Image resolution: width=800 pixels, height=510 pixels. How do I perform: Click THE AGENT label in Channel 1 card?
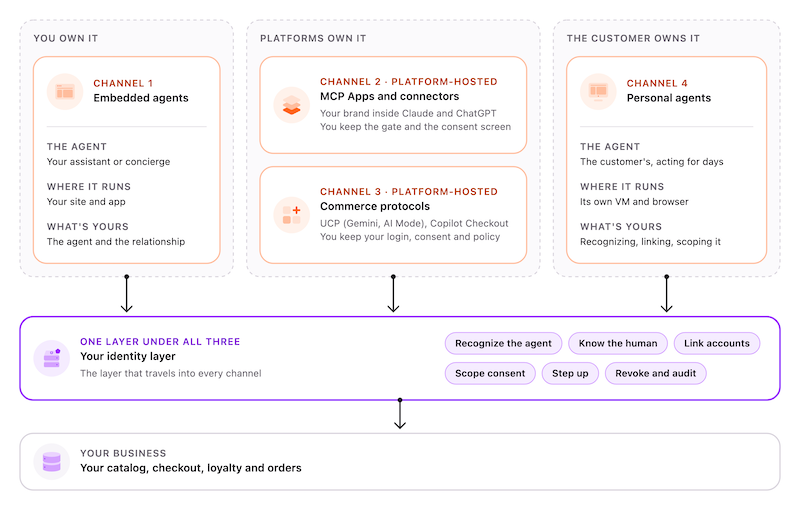point(77,147)
